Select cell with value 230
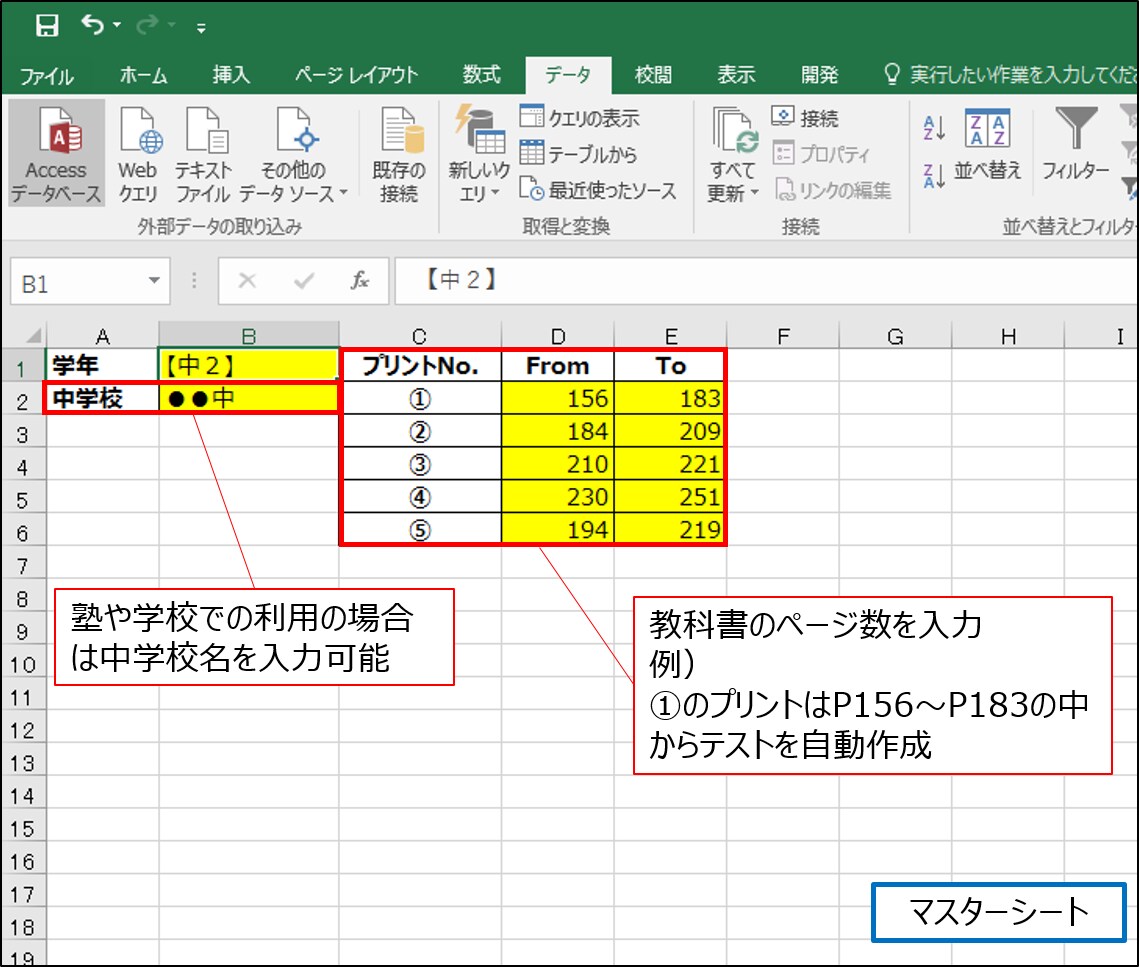The image size is (1139, 967). 558,497
